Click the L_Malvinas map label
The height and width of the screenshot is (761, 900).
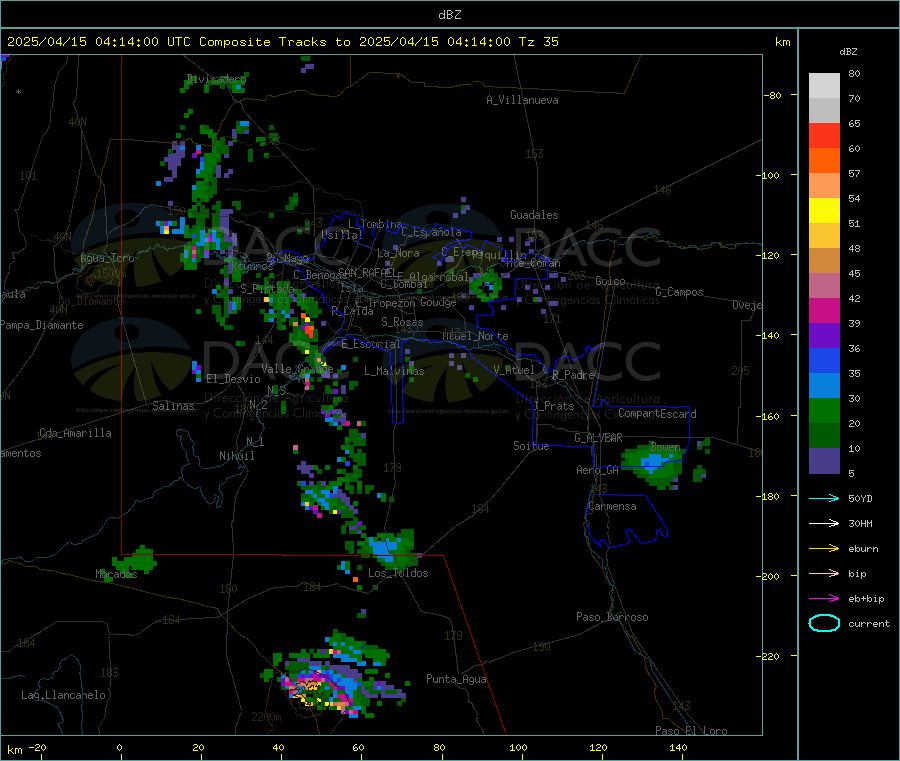pyautogui.click(x=394, y=371)
